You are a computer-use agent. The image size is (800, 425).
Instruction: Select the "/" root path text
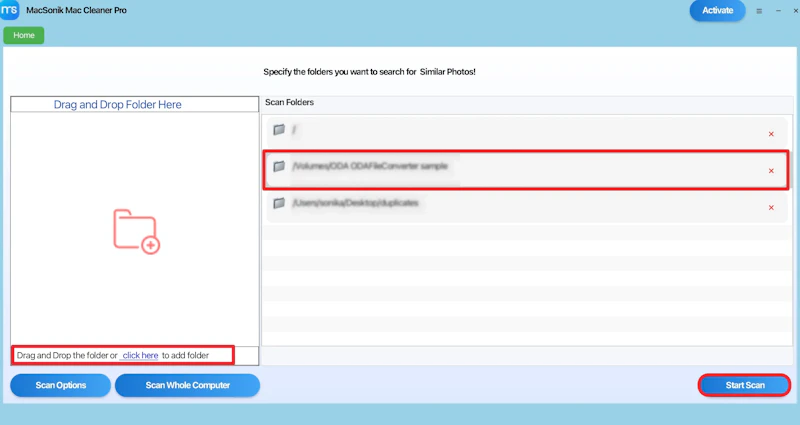(x=294, y=130)
